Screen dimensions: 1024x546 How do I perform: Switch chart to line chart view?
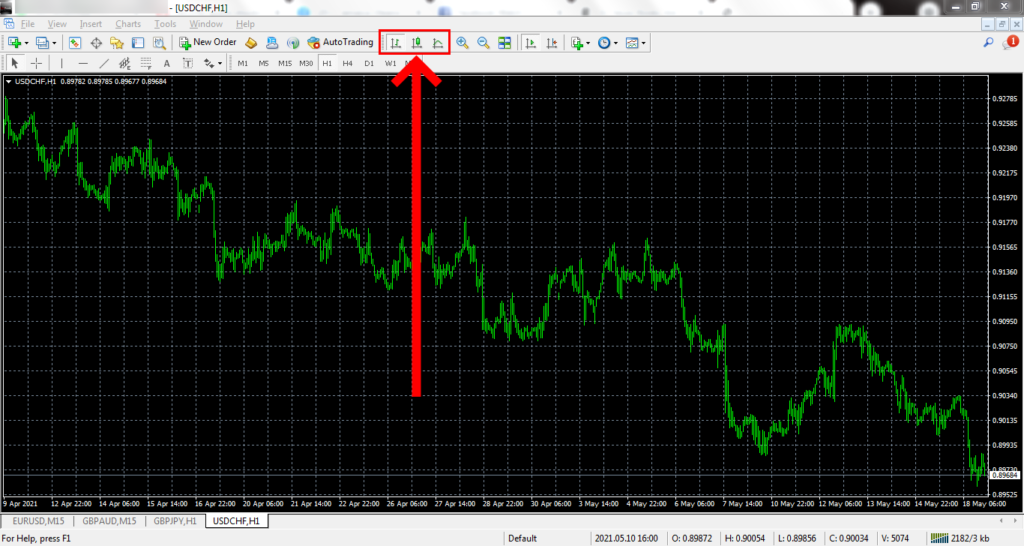(437, 43)
